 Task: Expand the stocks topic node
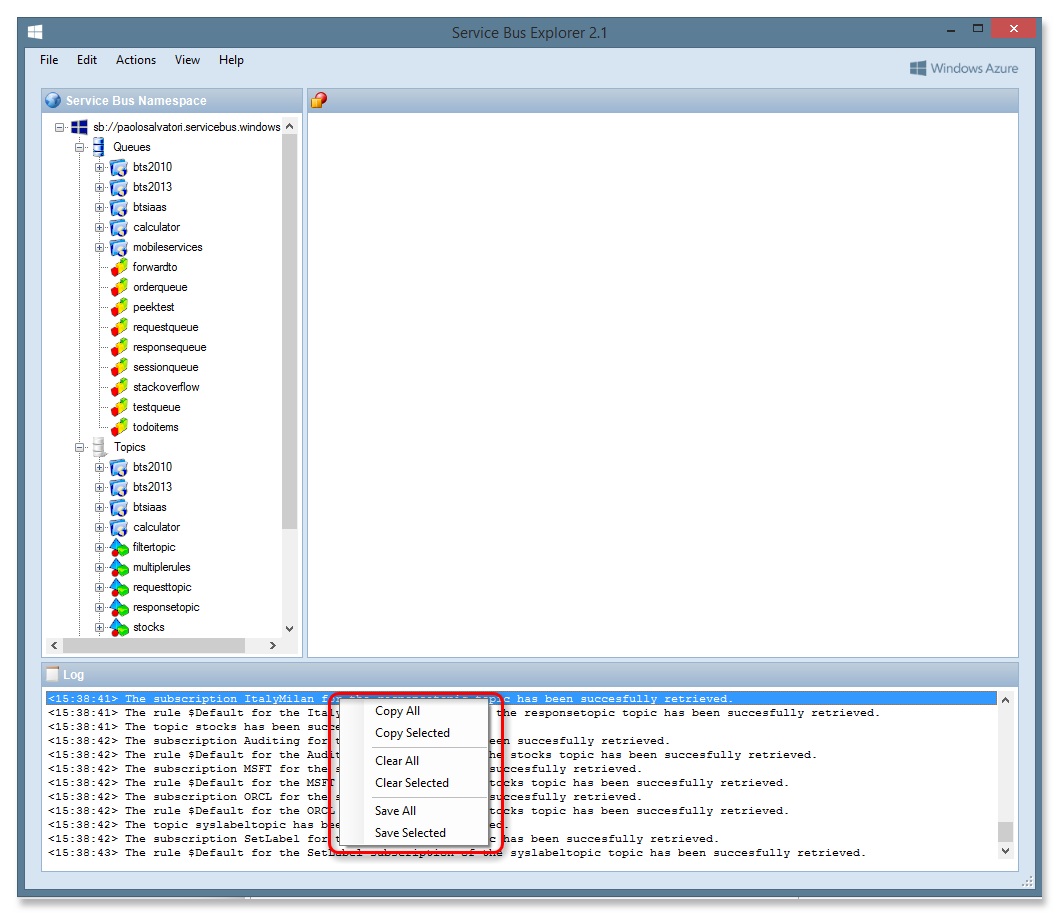[99, 628]
